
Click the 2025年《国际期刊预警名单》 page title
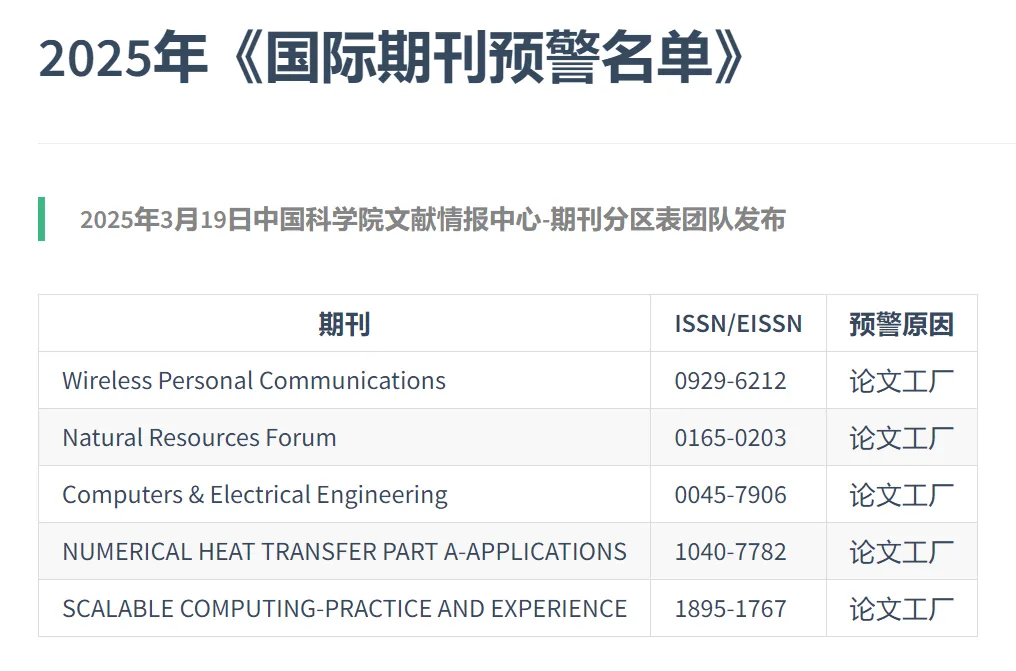[x=392, y=60]
